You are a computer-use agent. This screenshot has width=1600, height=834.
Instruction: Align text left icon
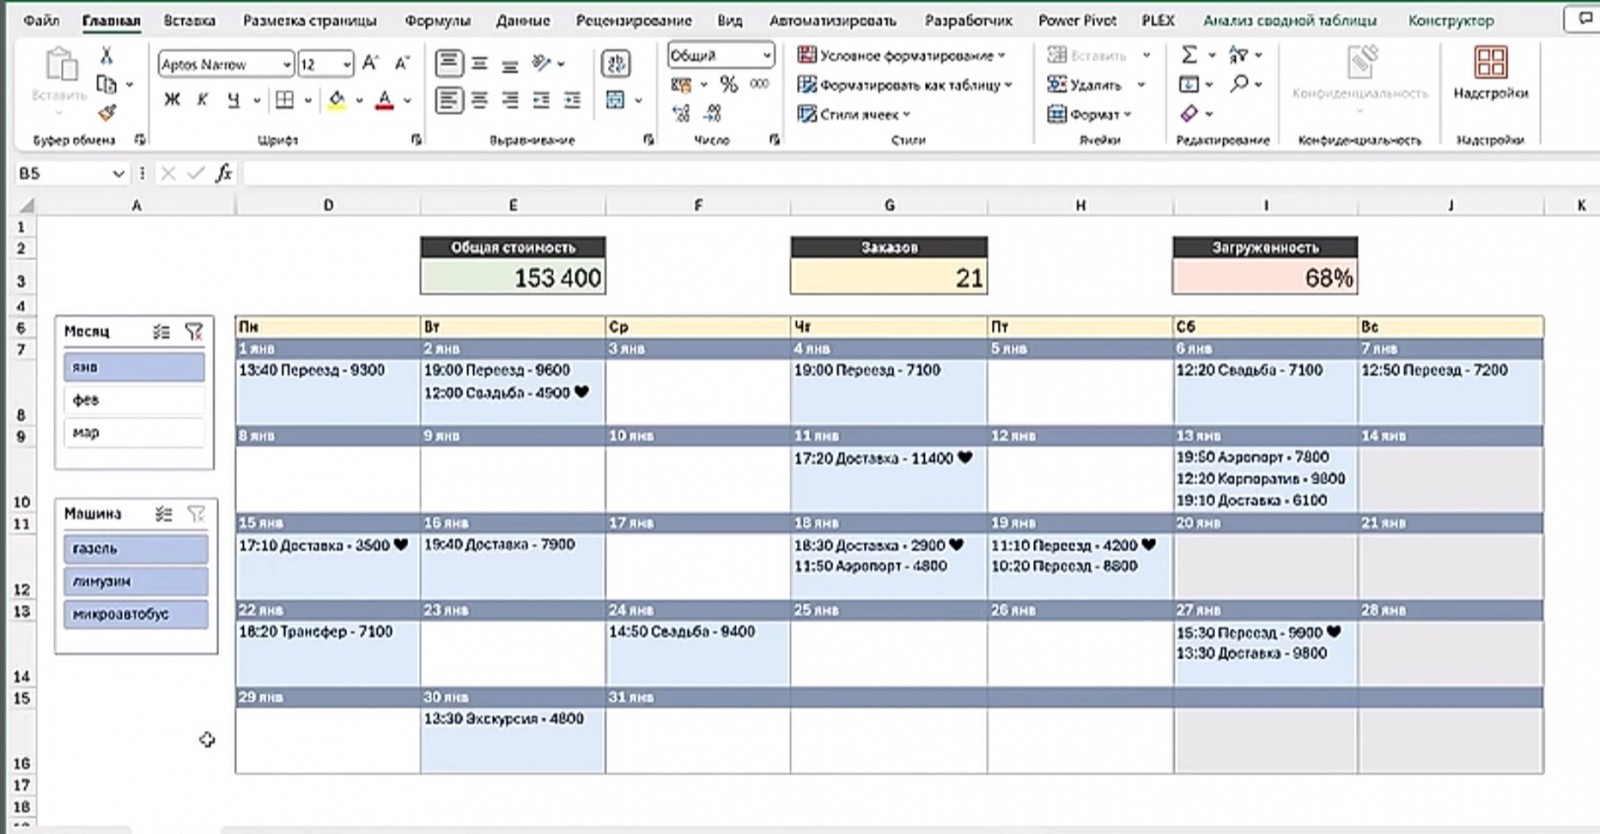449,100
